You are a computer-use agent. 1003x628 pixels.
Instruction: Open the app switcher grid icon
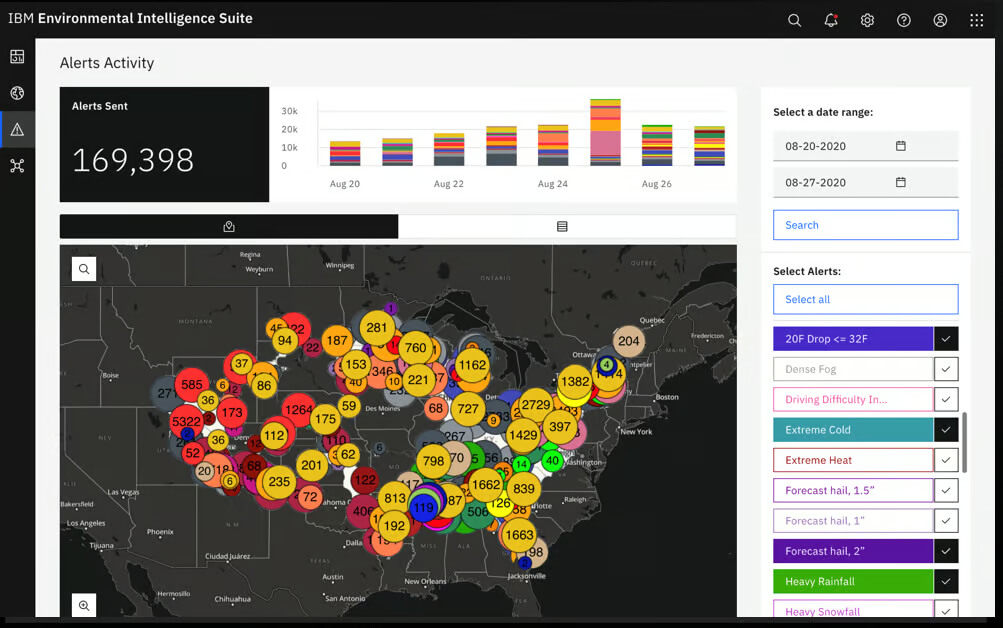[977, 20]
